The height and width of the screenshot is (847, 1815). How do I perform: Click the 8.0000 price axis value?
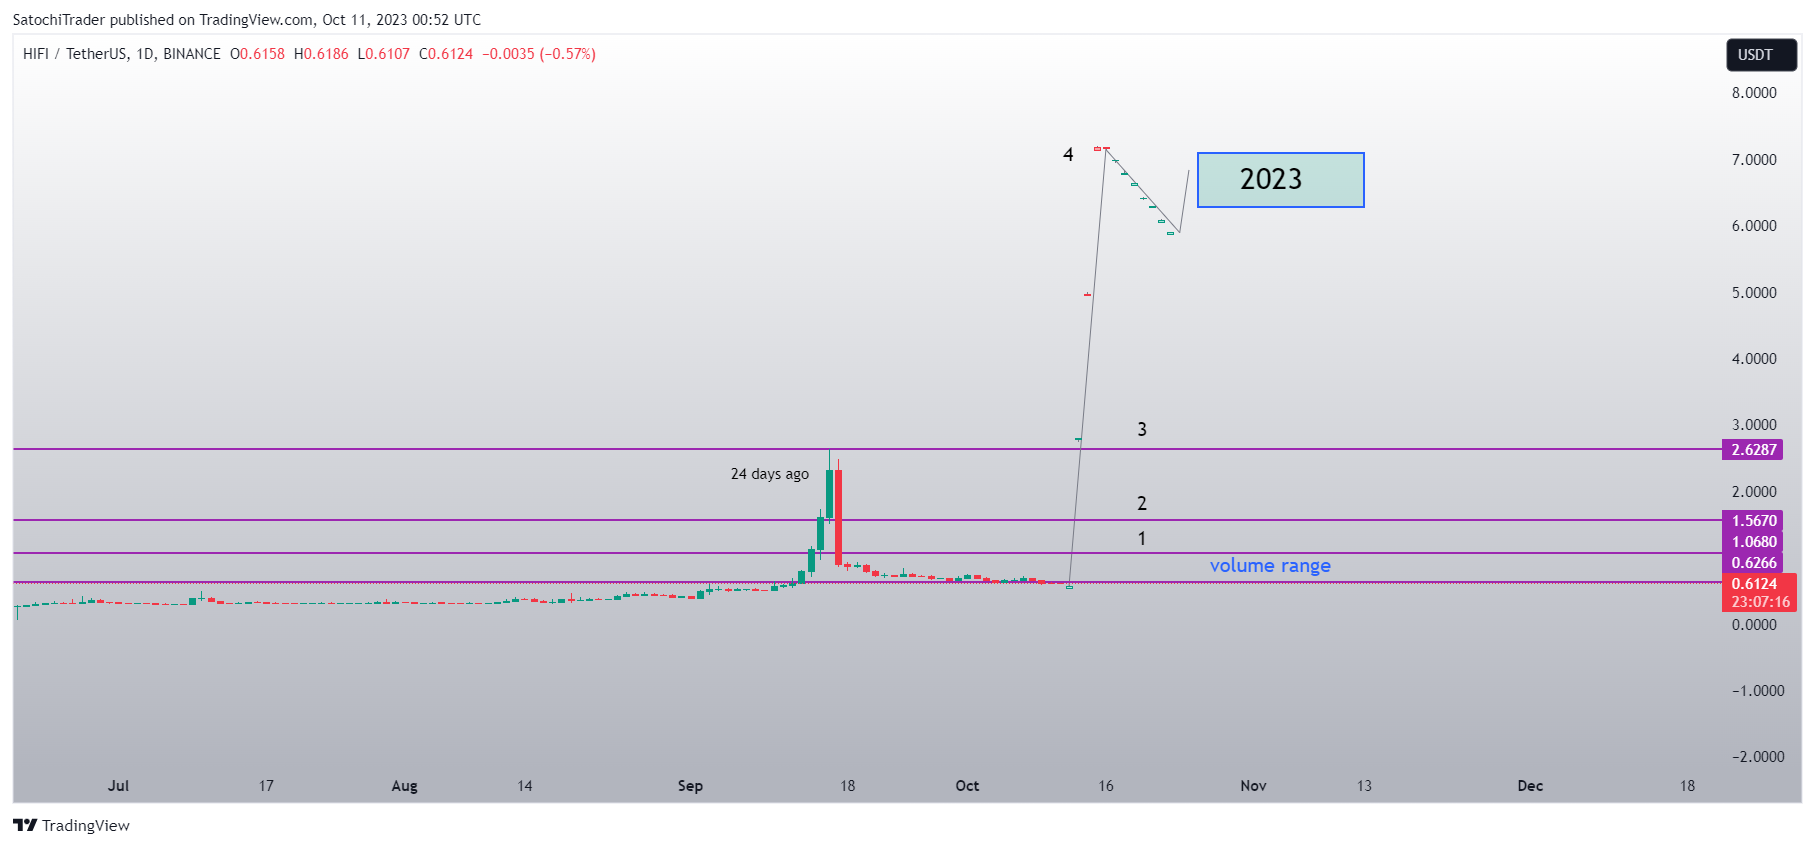(1754, 93)
